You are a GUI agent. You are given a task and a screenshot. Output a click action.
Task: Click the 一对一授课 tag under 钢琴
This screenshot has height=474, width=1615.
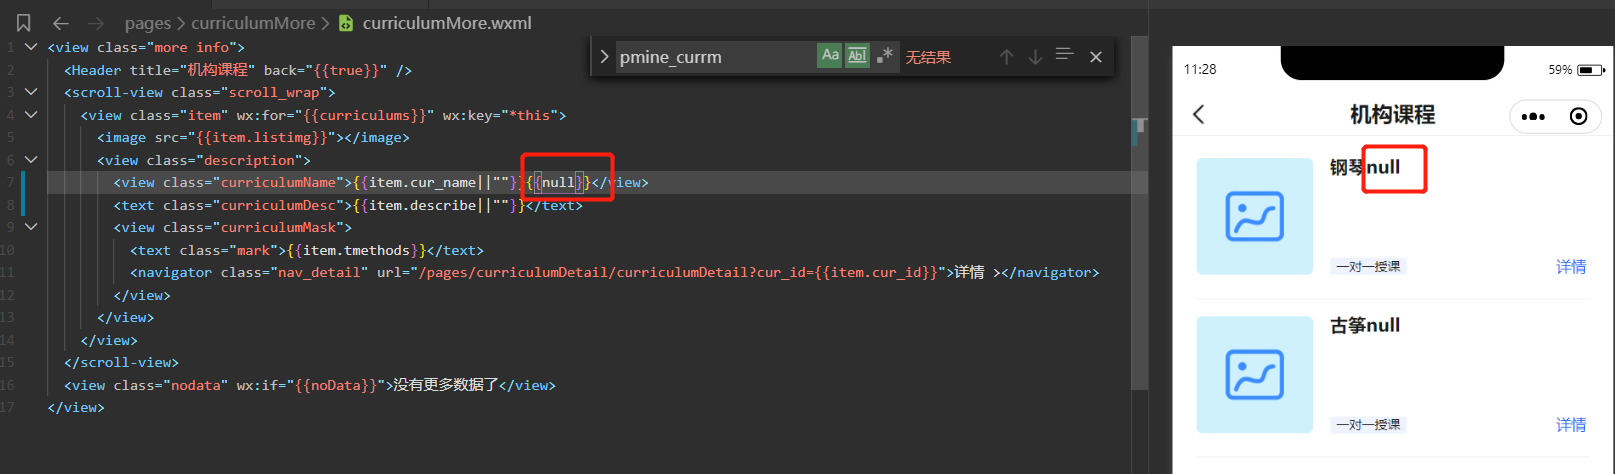point(1368,266)
